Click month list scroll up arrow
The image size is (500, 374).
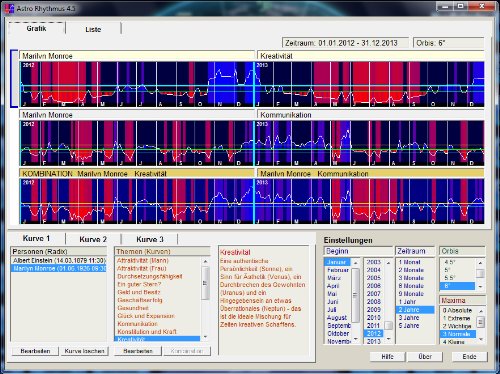pos(356,263)
